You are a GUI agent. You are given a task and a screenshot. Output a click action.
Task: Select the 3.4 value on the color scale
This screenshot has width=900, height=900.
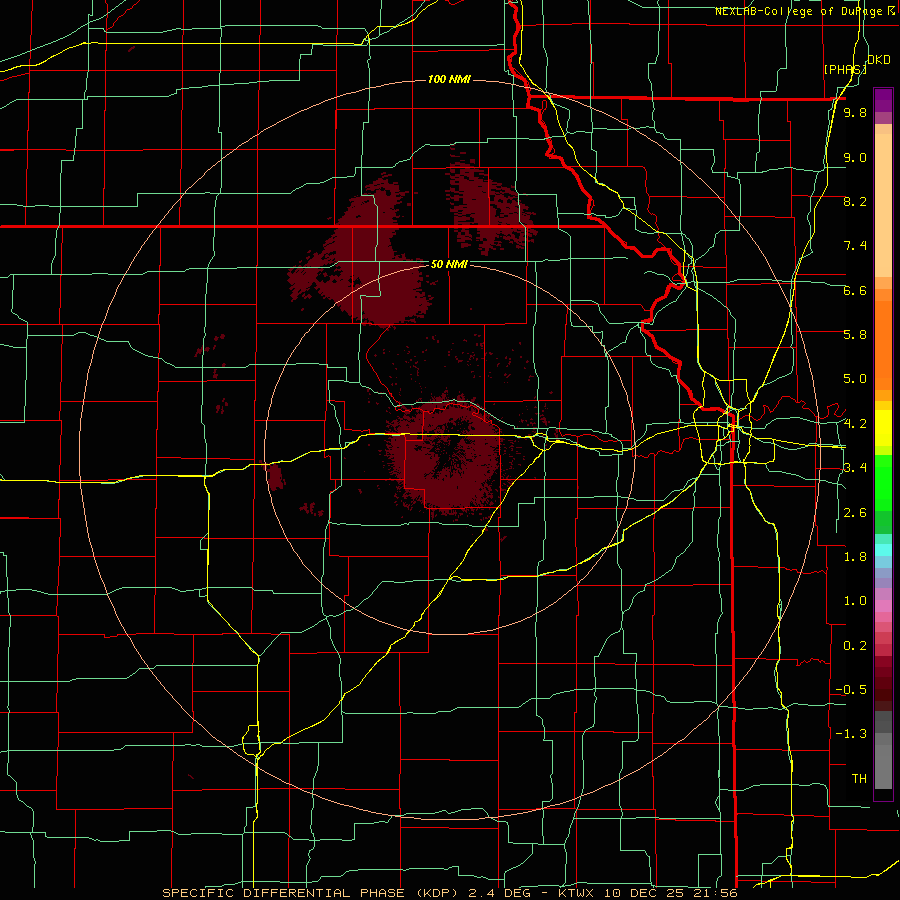pyautogui.click(x=855, y=468)
